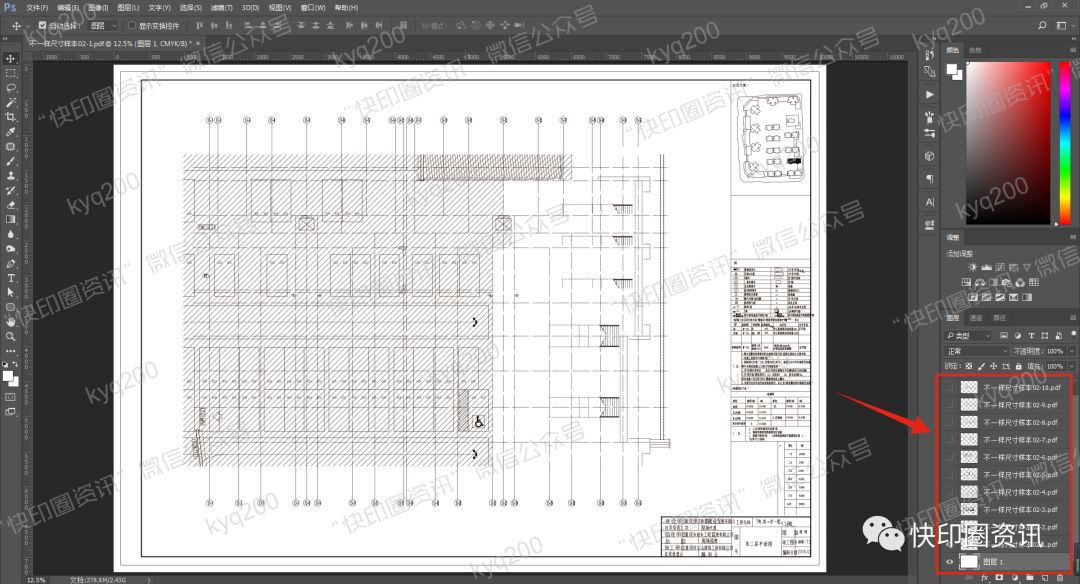The image size is (1080, 584).
Task: Show the 不一样尺寸样本02-9.pdf layer
Action: click(950, 405)
